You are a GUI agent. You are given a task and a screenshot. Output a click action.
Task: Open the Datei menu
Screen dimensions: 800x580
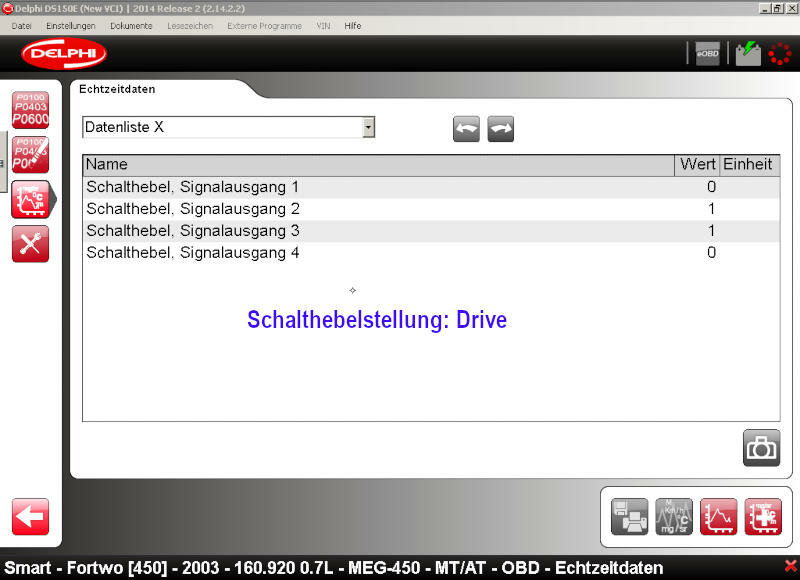[21, 25]
